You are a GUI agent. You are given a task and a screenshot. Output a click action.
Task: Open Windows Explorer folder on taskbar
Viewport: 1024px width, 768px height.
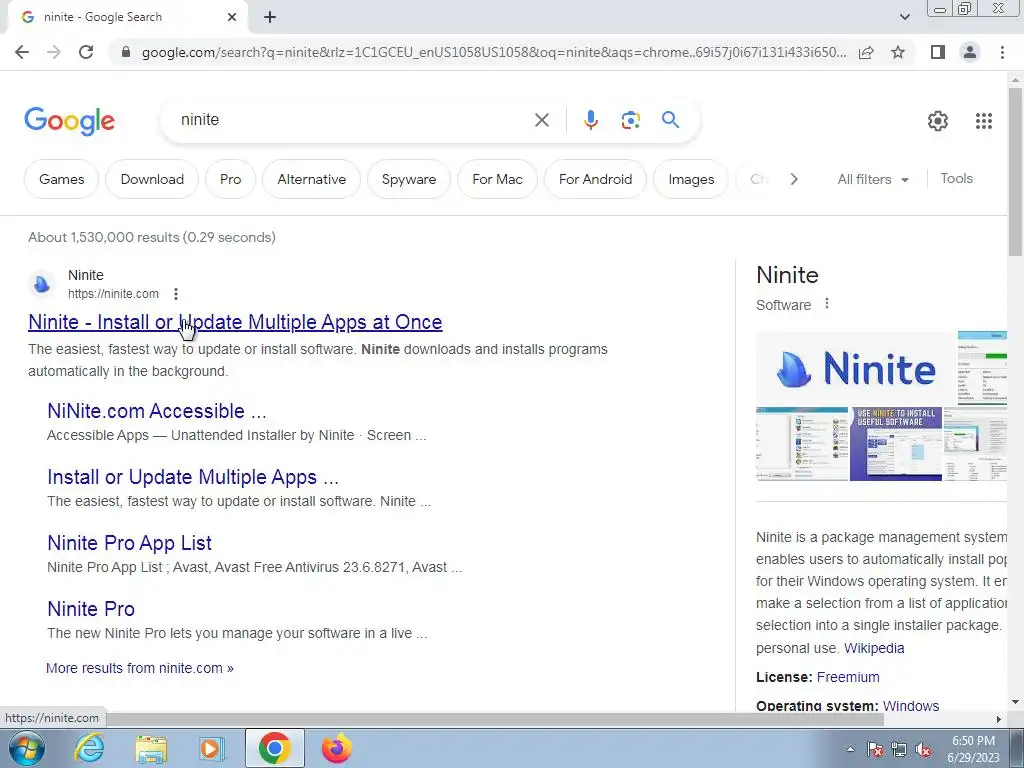point(151,748)
